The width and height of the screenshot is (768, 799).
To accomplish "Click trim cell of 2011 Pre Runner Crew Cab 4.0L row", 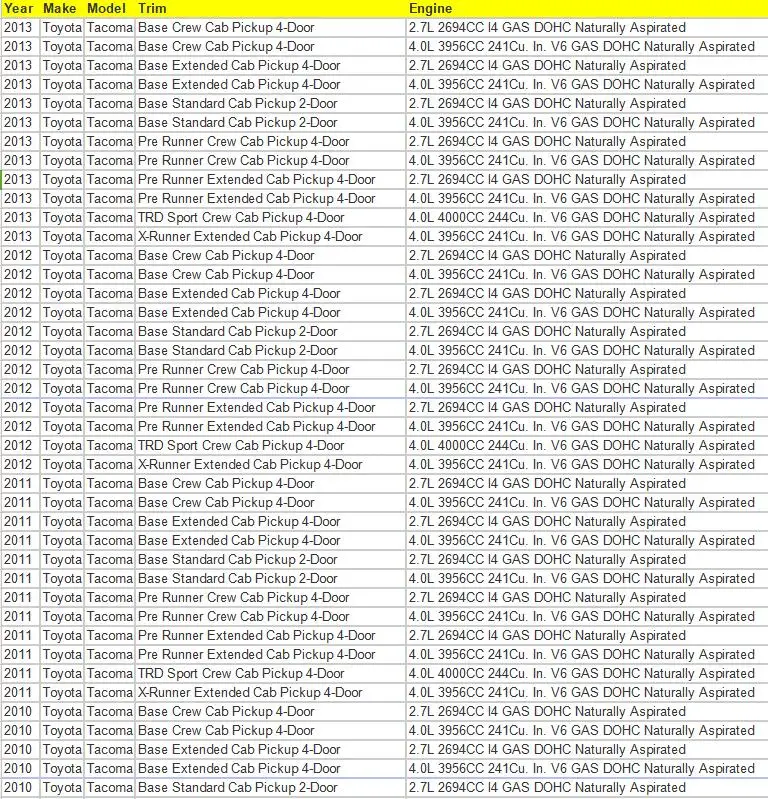I will 270,617.
